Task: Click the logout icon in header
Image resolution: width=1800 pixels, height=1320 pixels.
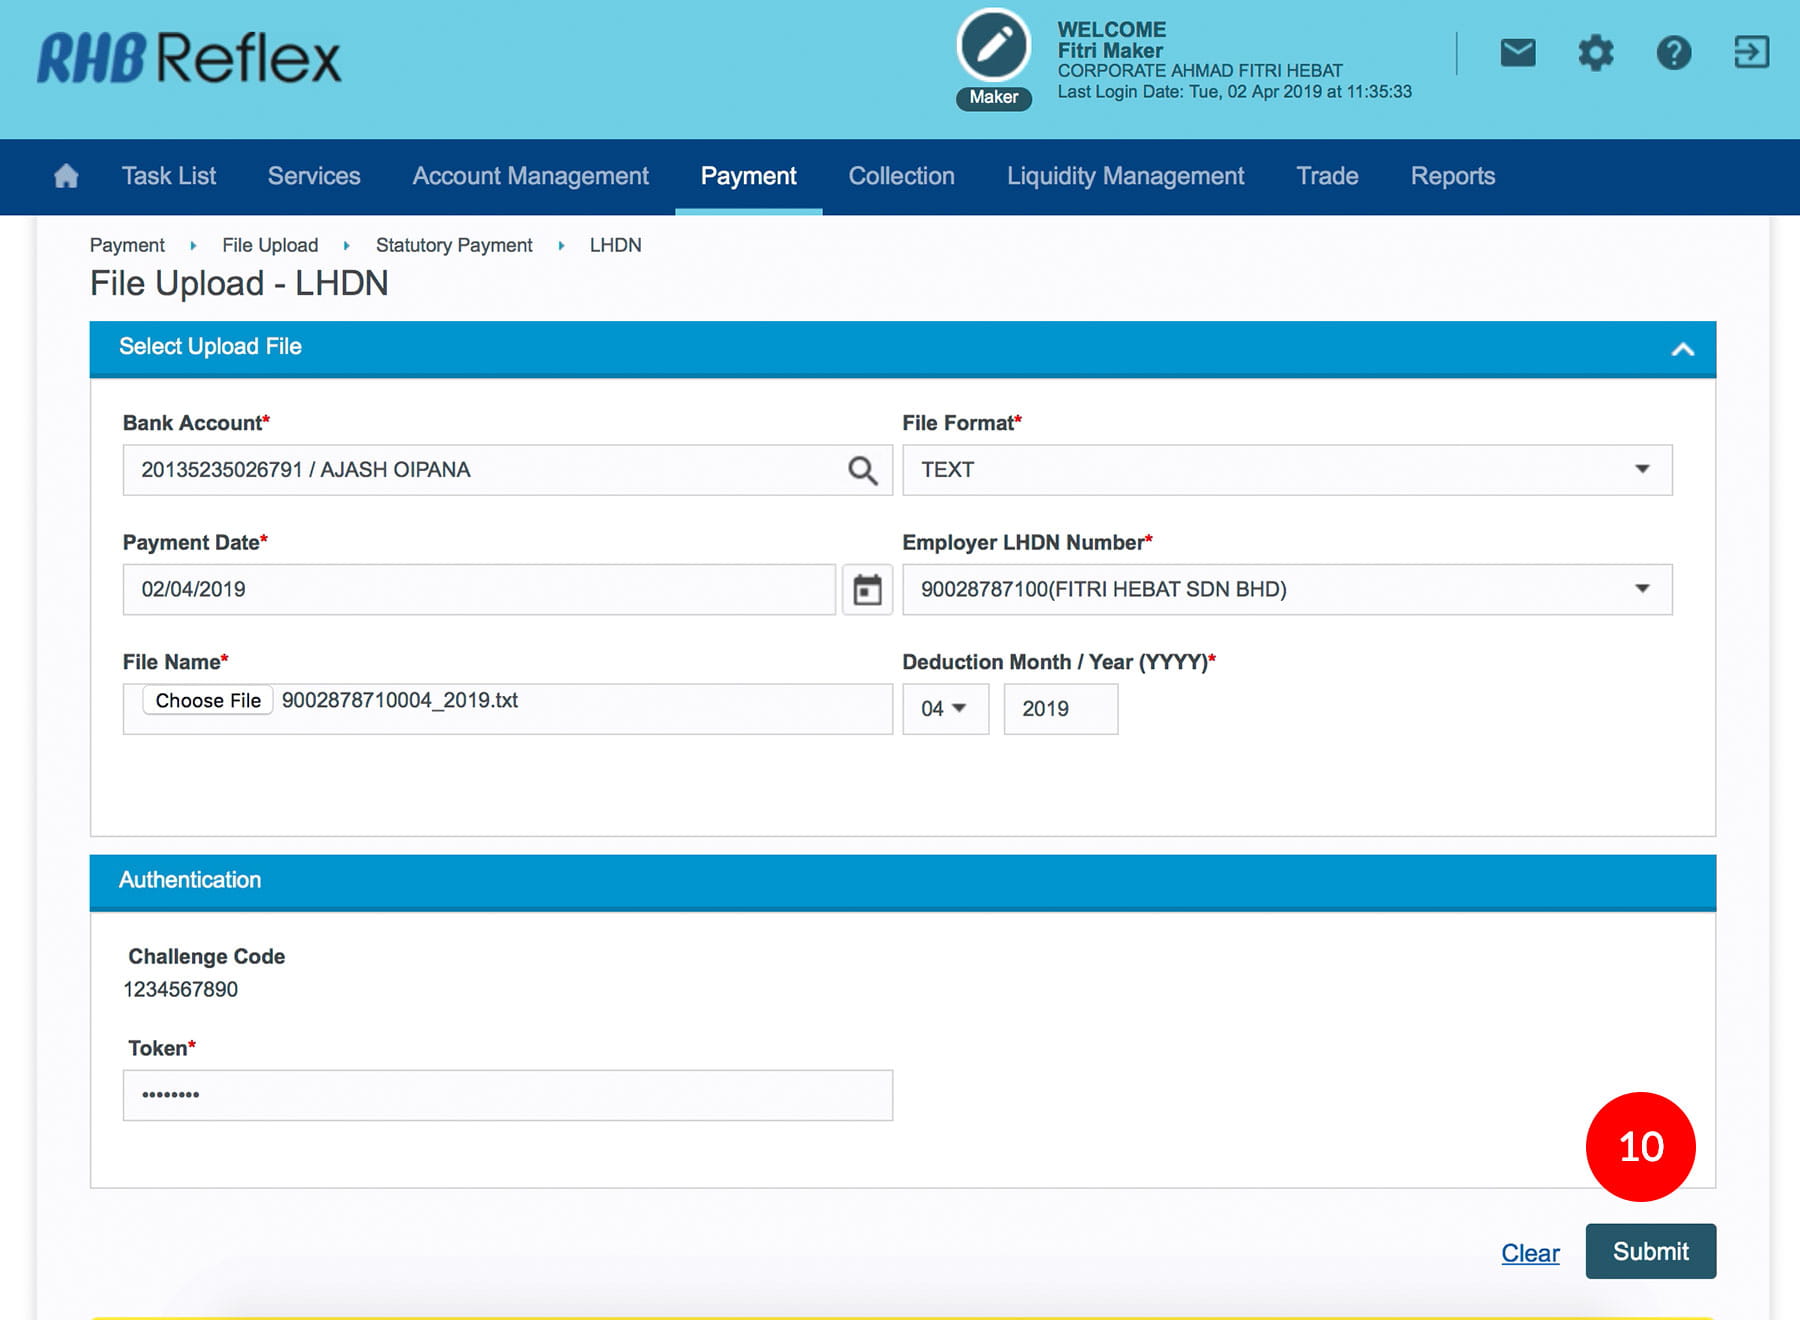Action: point(1750,52)
